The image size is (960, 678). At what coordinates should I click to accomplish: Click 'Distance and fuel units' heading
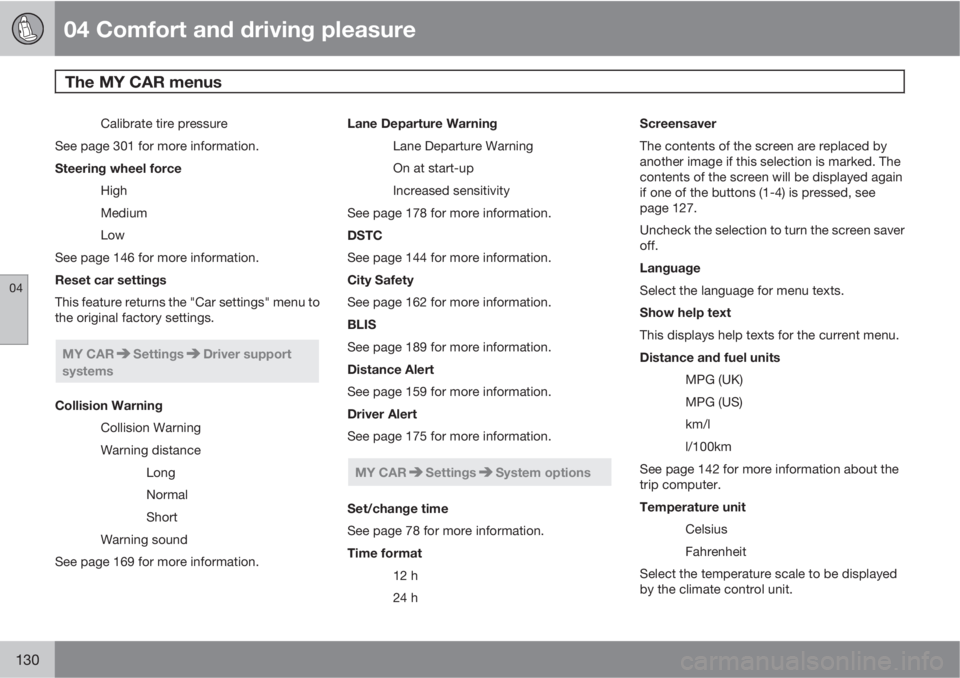tap(710, 358)
